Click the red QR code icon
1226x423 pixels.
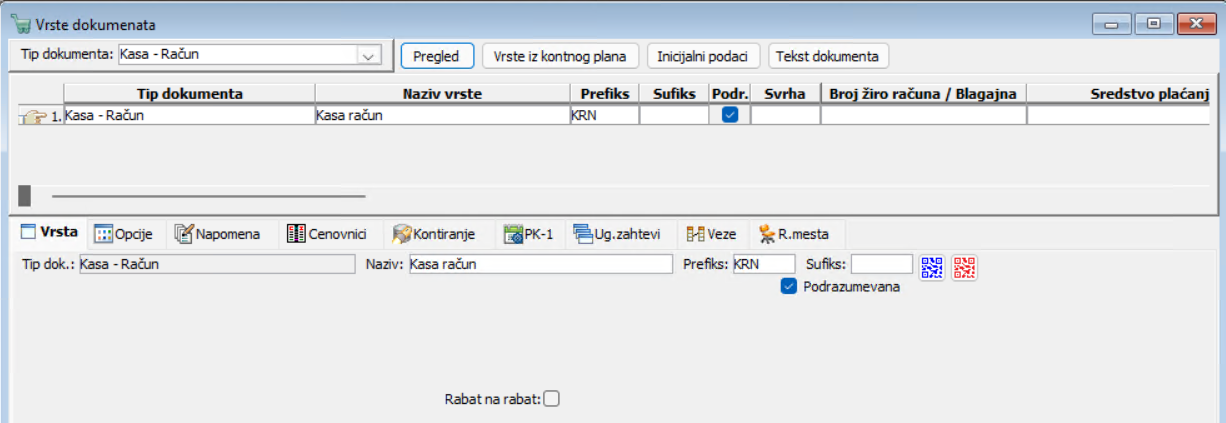point(964,267)
